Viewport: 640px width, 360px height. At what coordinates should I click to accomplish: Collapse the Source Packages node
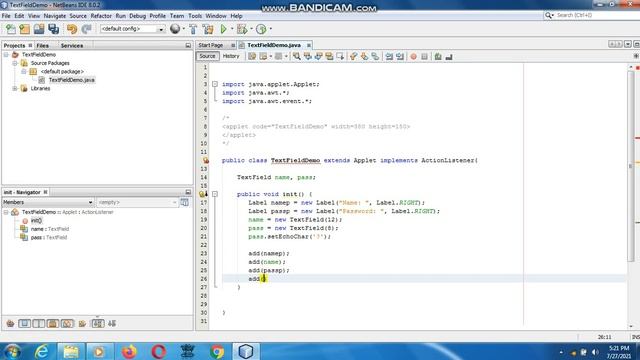pyautogui.click(x=15, y=63)
